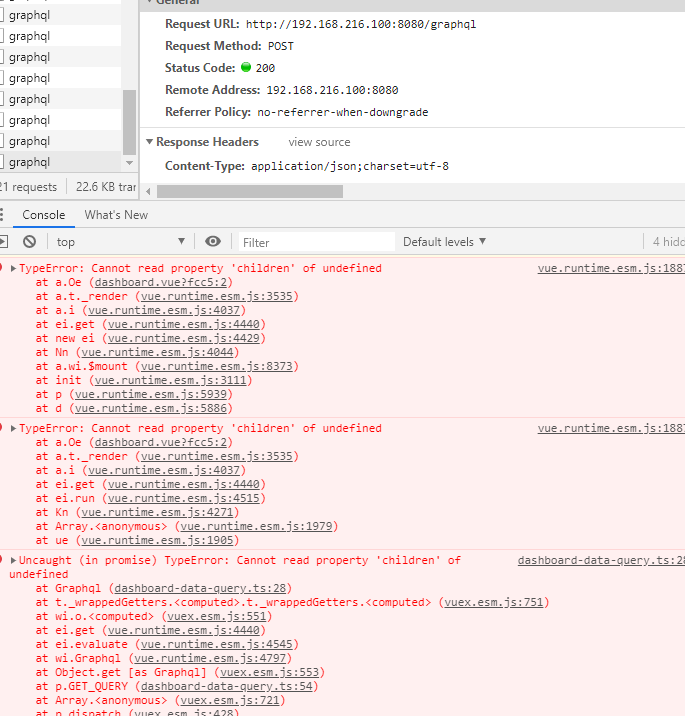
Task: Open vuex.esm.js:551 computed stack link
Action: (x=216, y=616)
